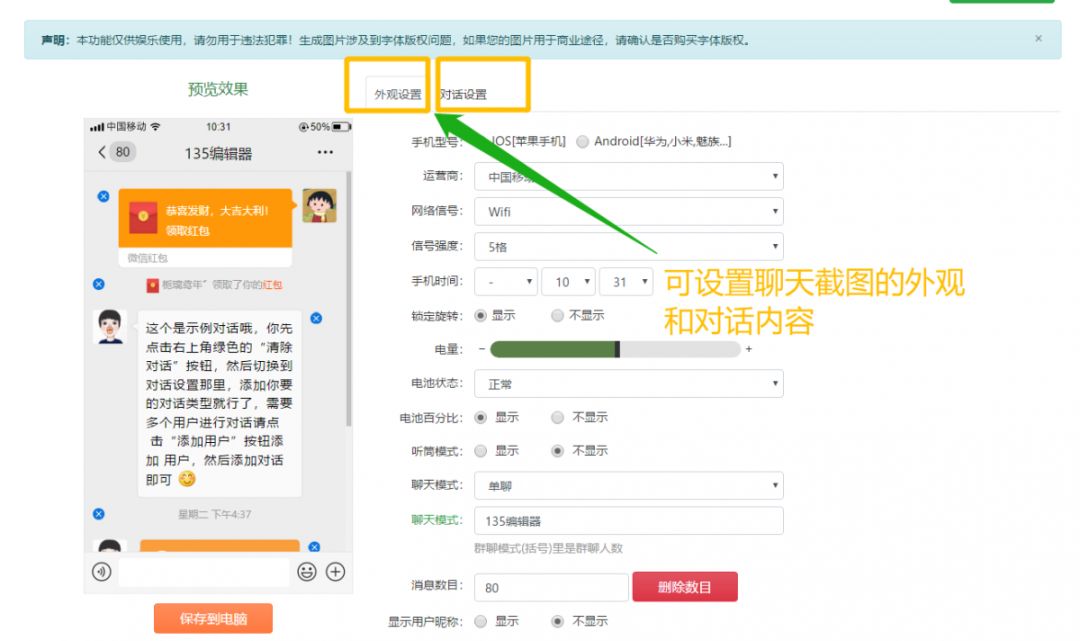Click the 红包 link in received notice
Image resolution: width=1080 pixels, height=641 pixels.
[x=272, y=284]
